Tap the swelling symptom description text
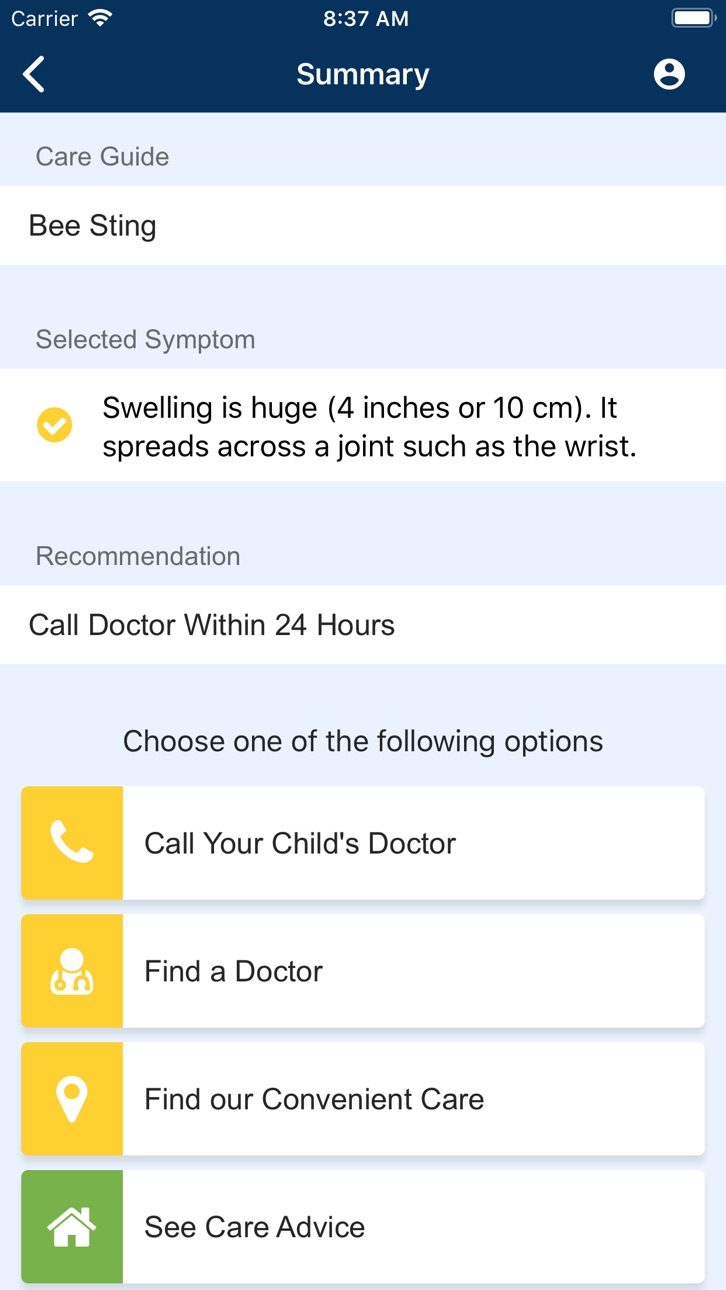This screenshot has height=1290, width=726. click(x=369, y=426)
